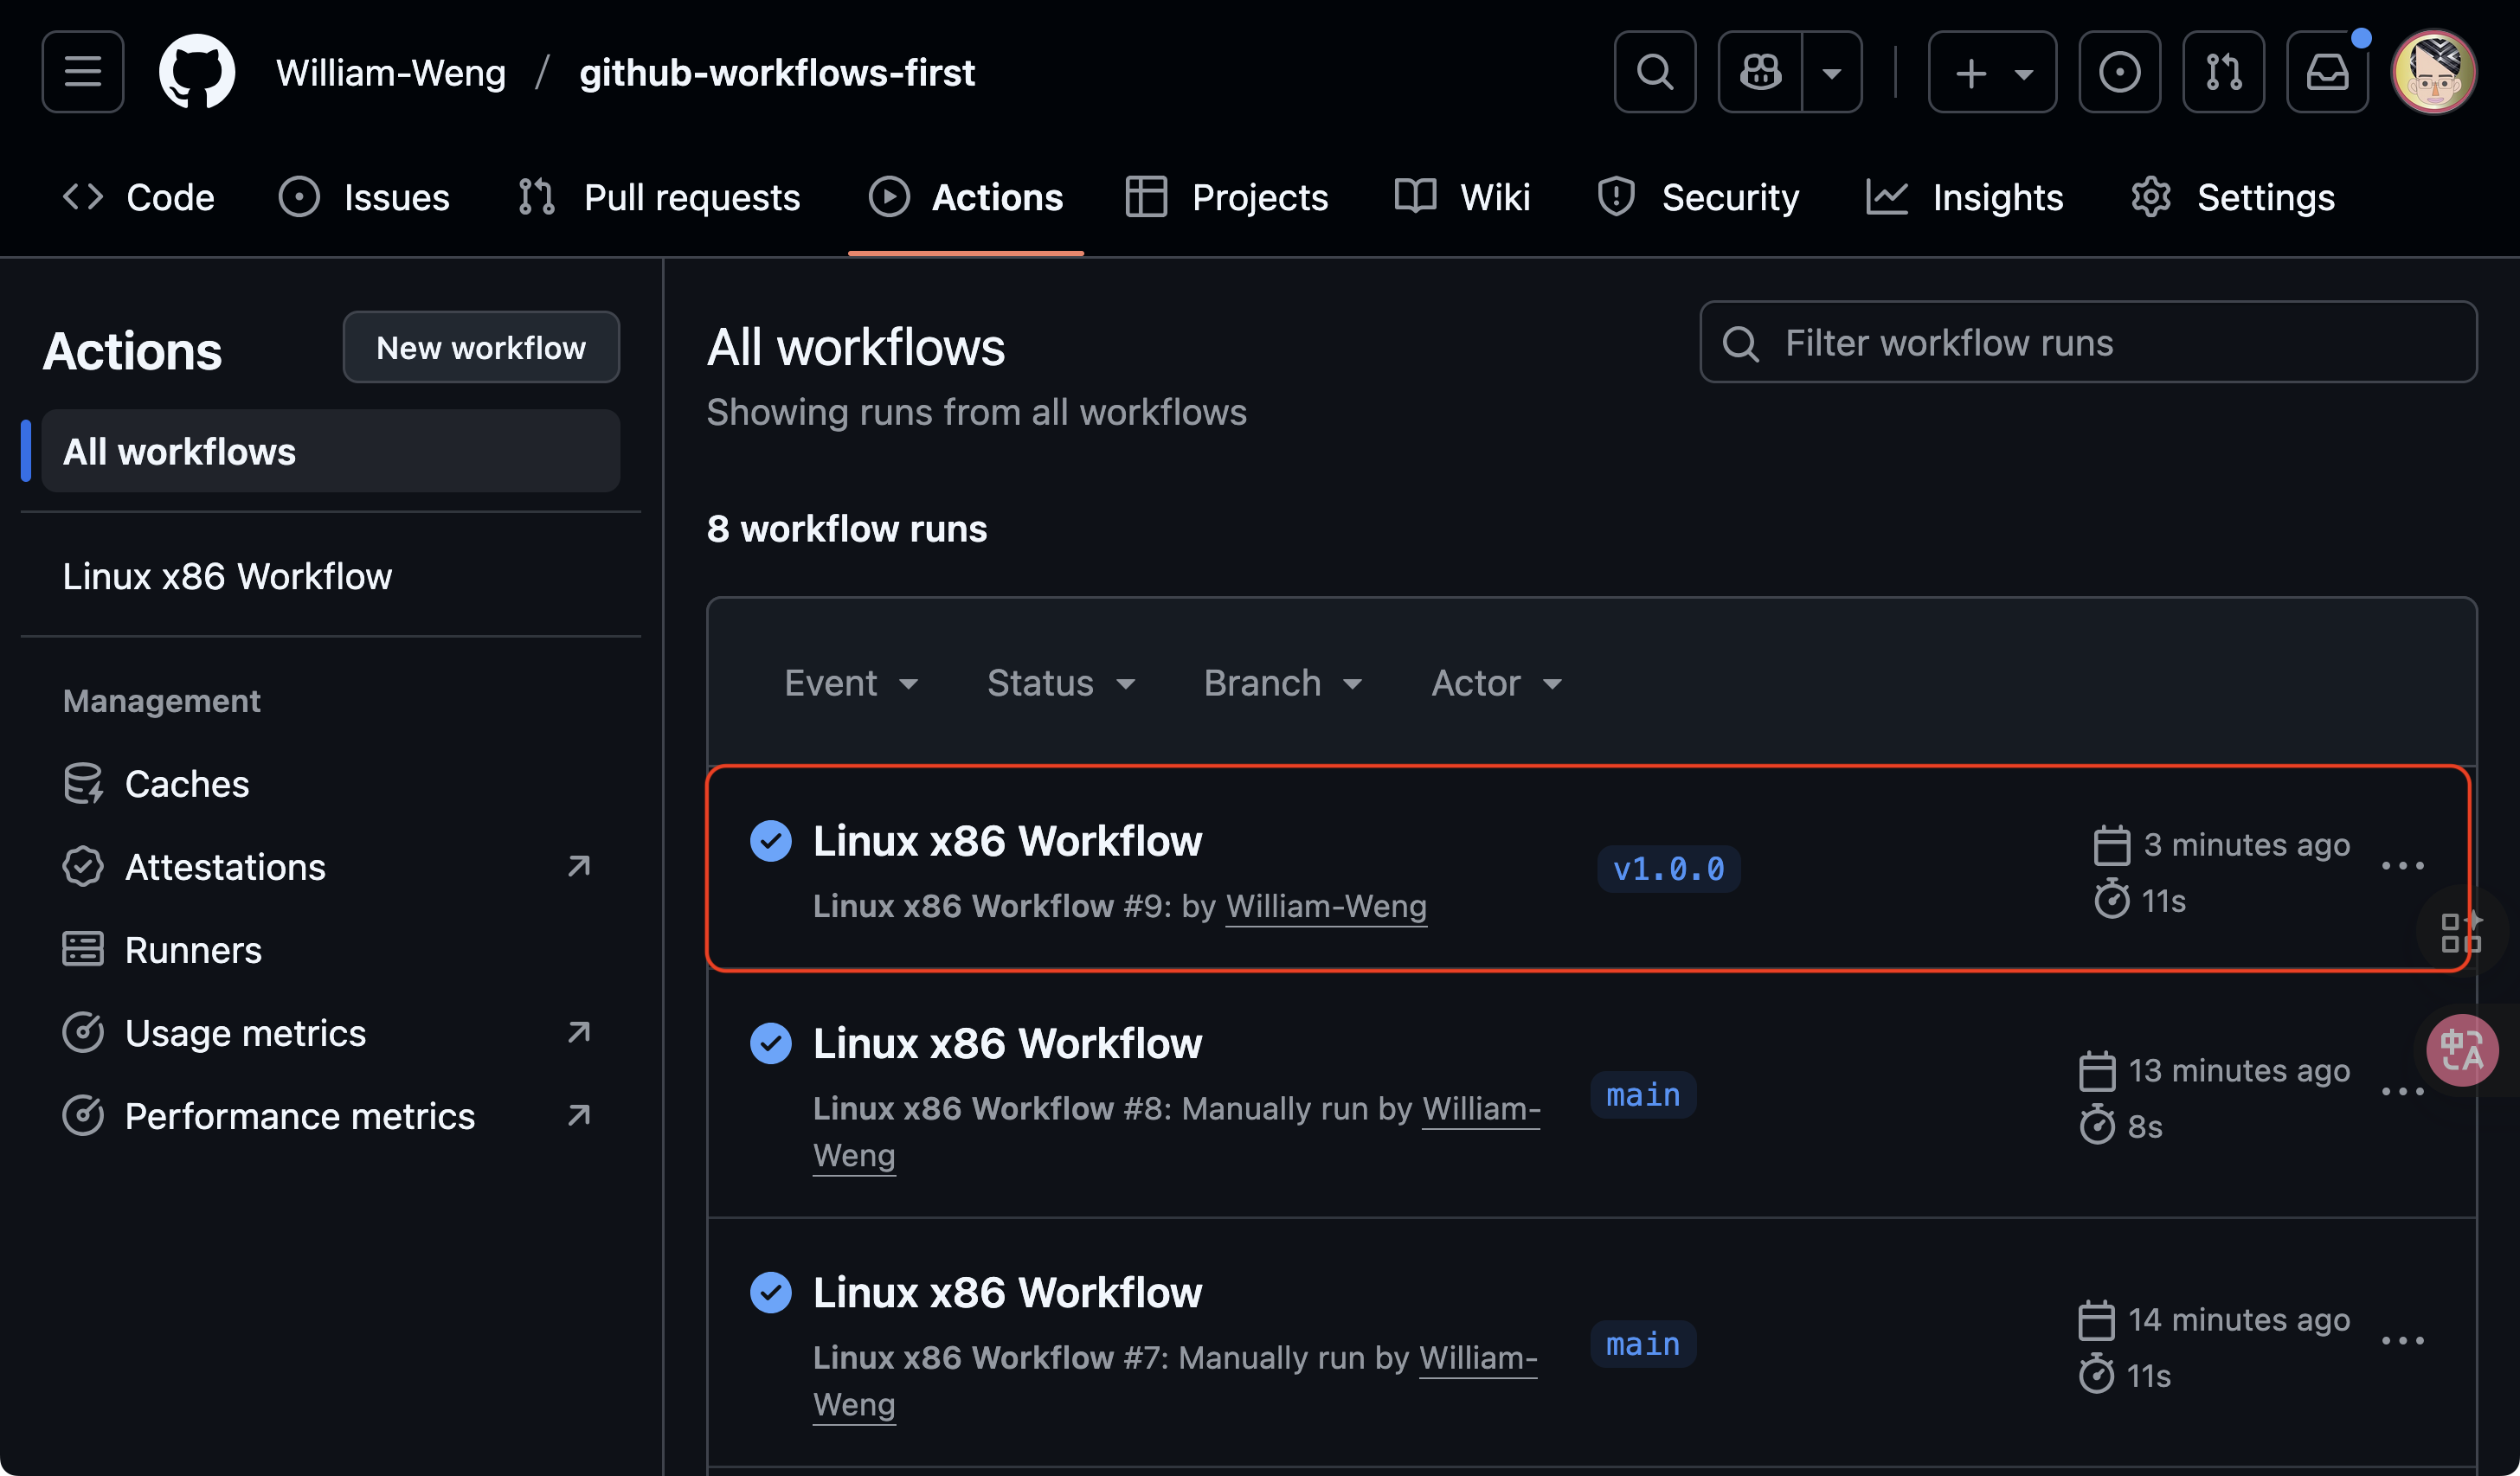
Task: Open the notifications inbox icon
Action: point(2326,72)
